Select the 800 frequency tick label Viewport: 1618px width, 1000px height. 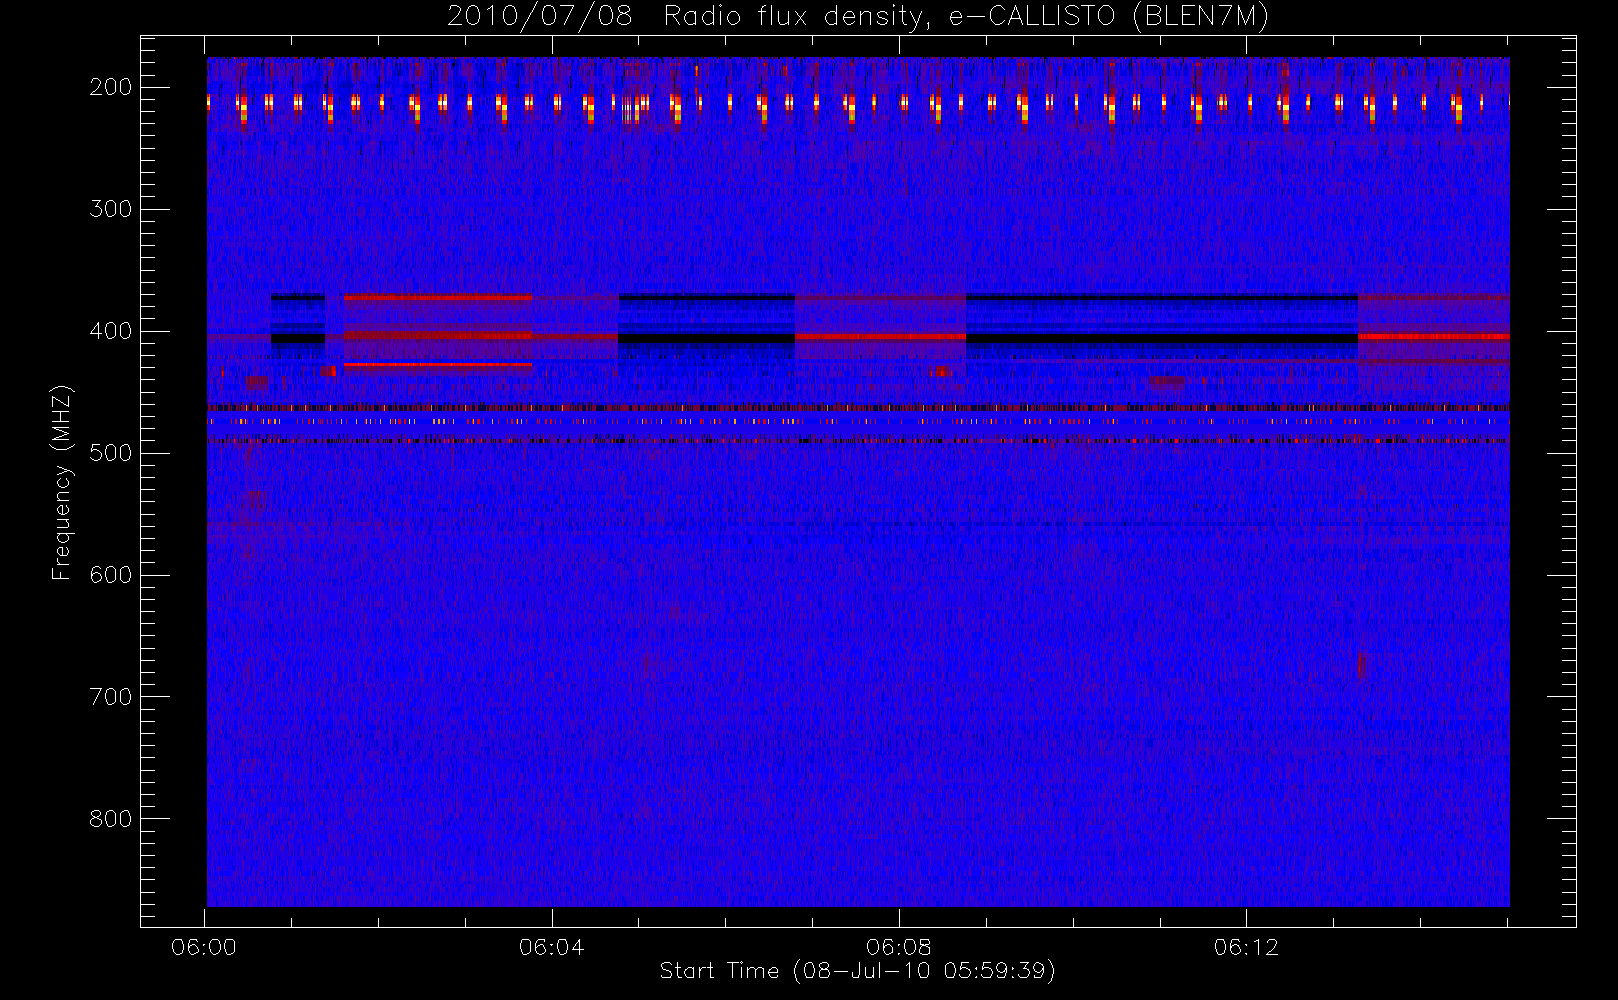coord(111,819)
